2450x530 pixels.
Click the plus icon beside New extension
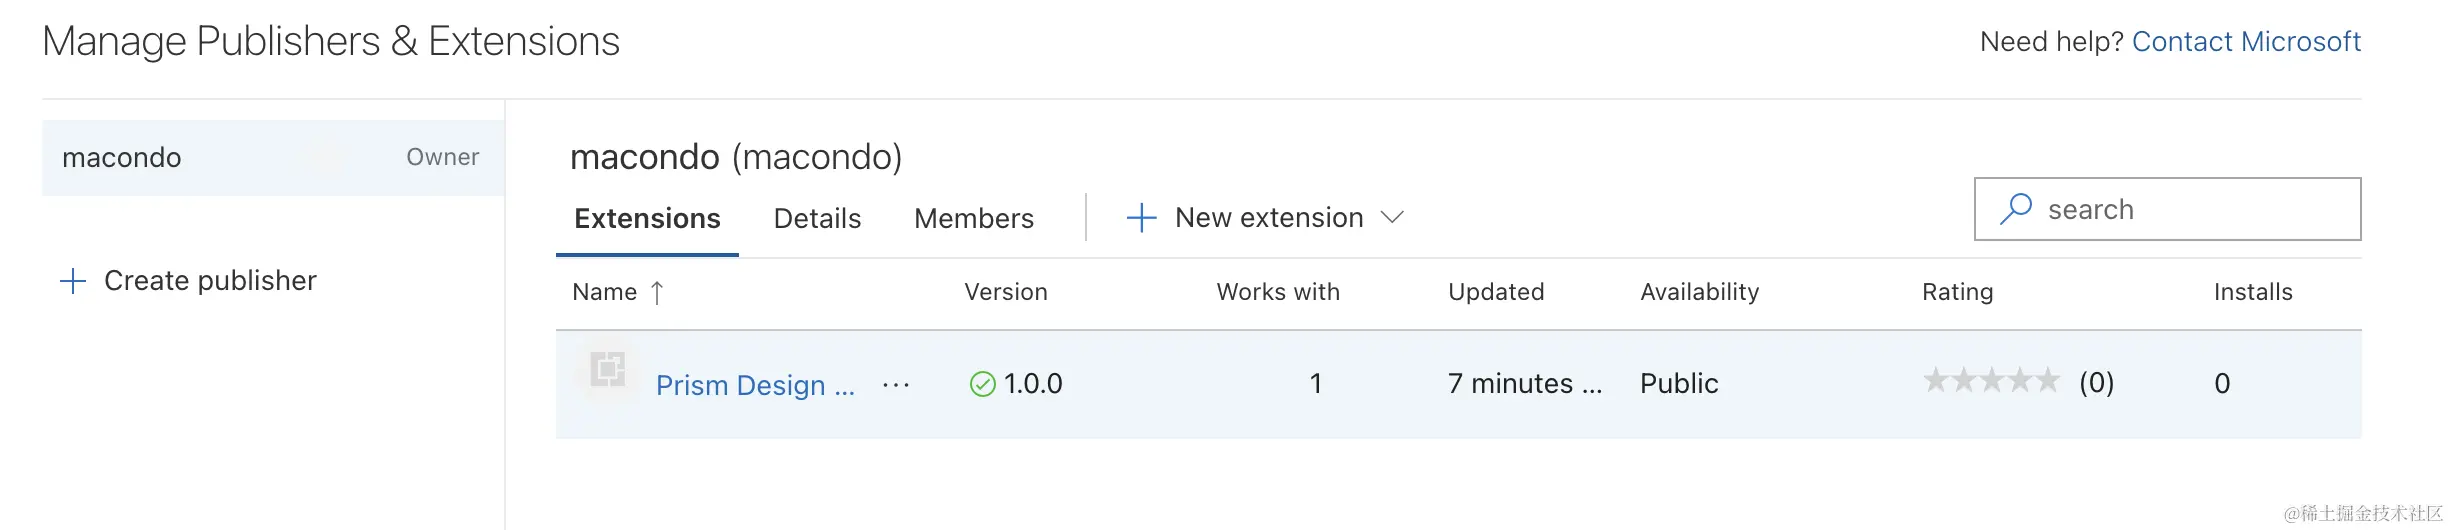click(x=1141, y=218)
